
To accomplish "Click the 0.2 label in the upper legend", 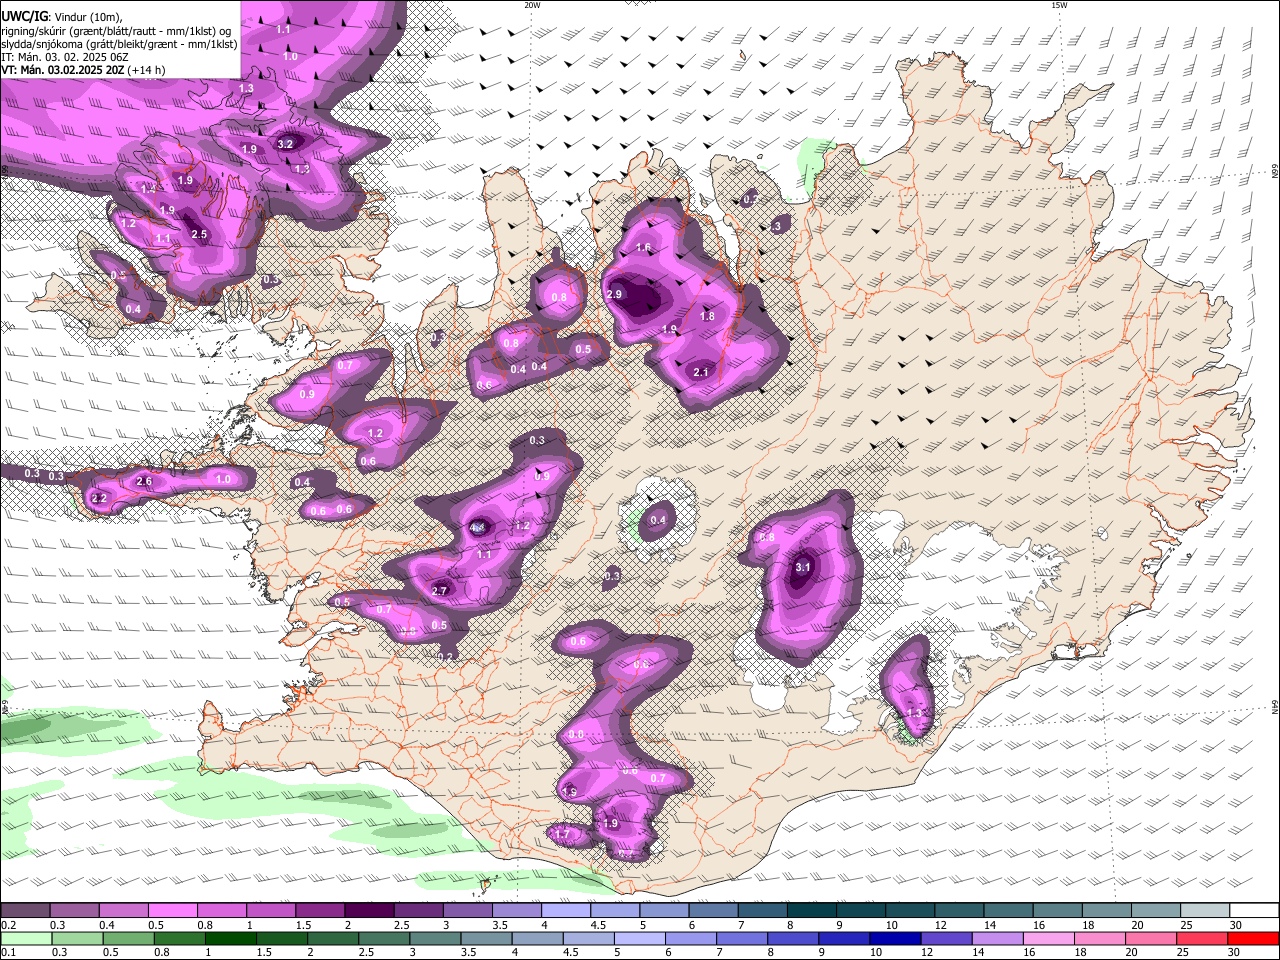I will (9, 925).
